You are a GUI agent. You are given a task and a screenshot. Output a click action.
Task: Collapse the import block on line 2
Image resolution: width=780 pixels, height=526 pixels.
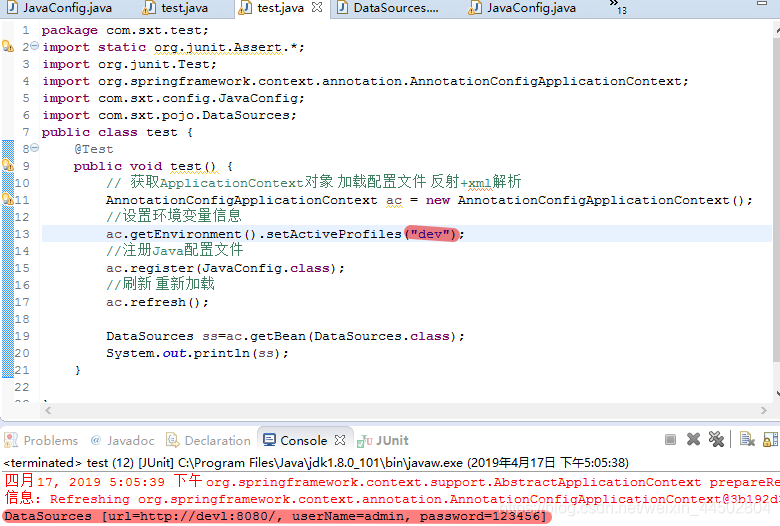34,46
